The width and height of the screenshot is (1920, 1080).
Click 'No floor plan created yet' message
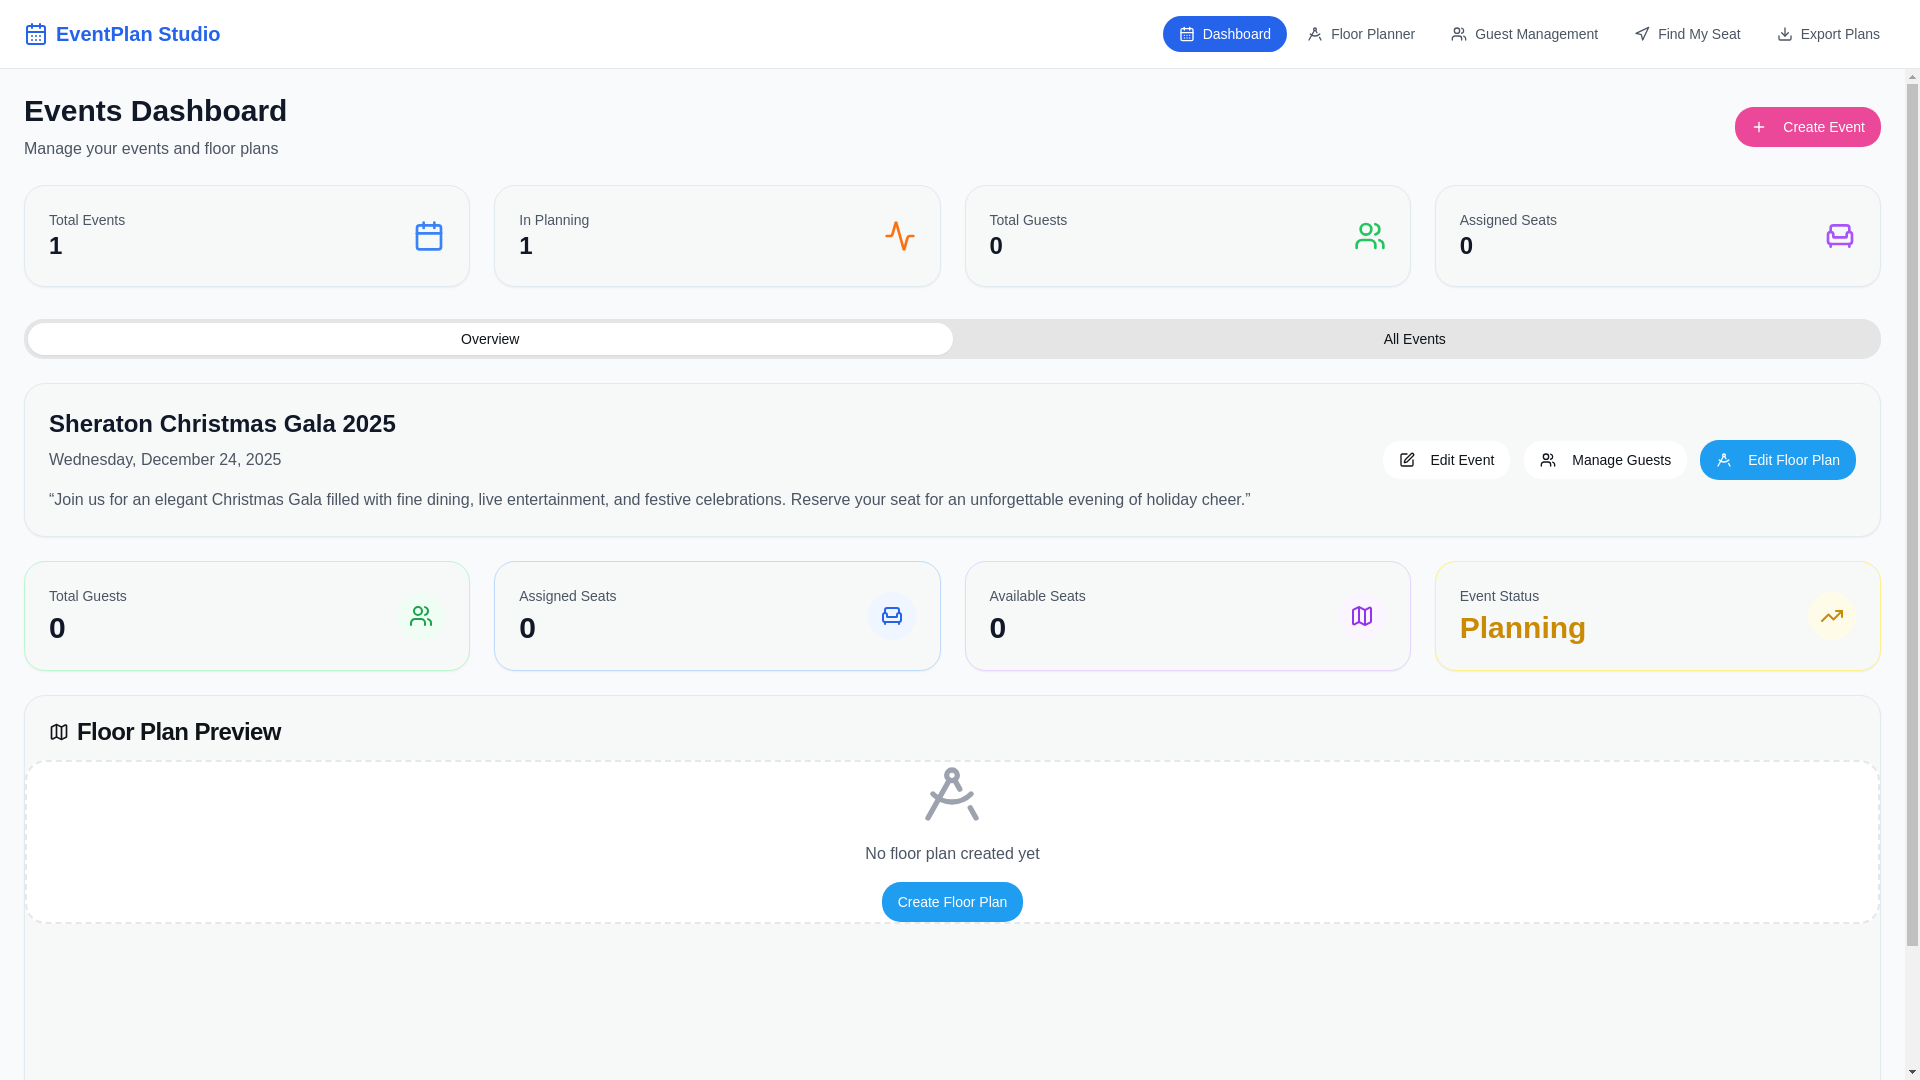click(952, 854)
